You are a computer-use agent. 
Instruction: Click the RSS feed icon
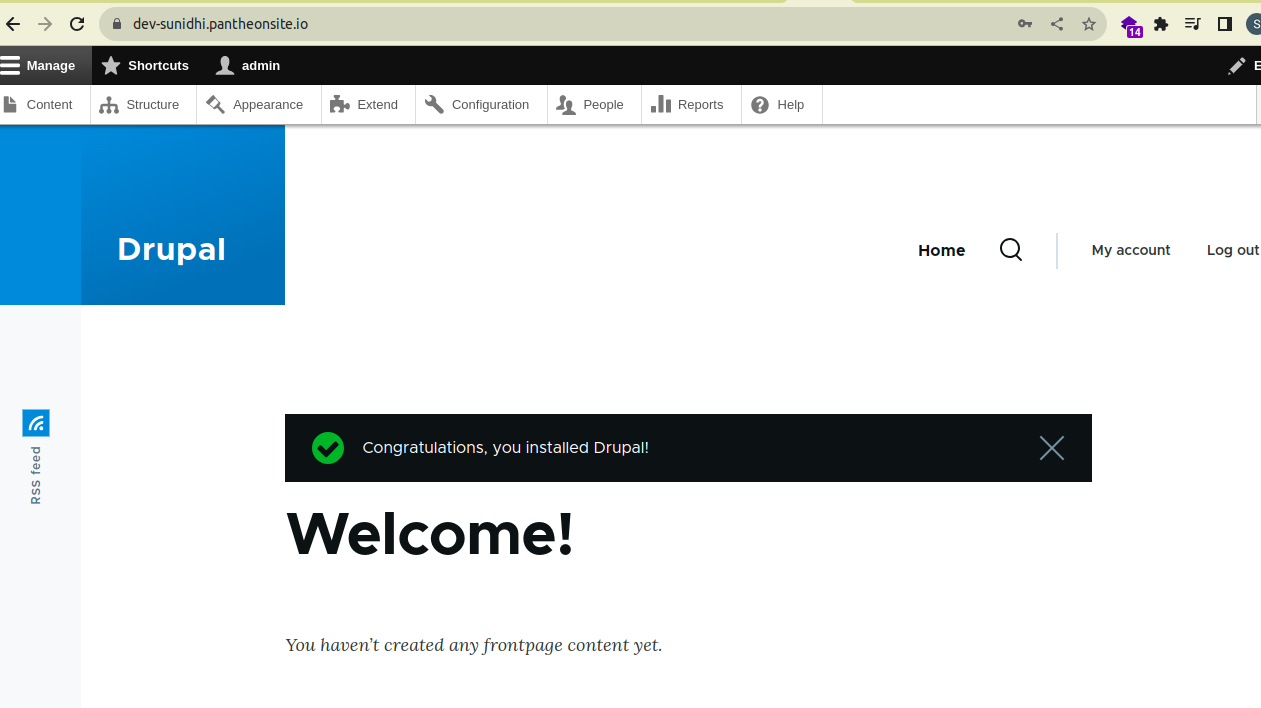(x=36, y=423)
